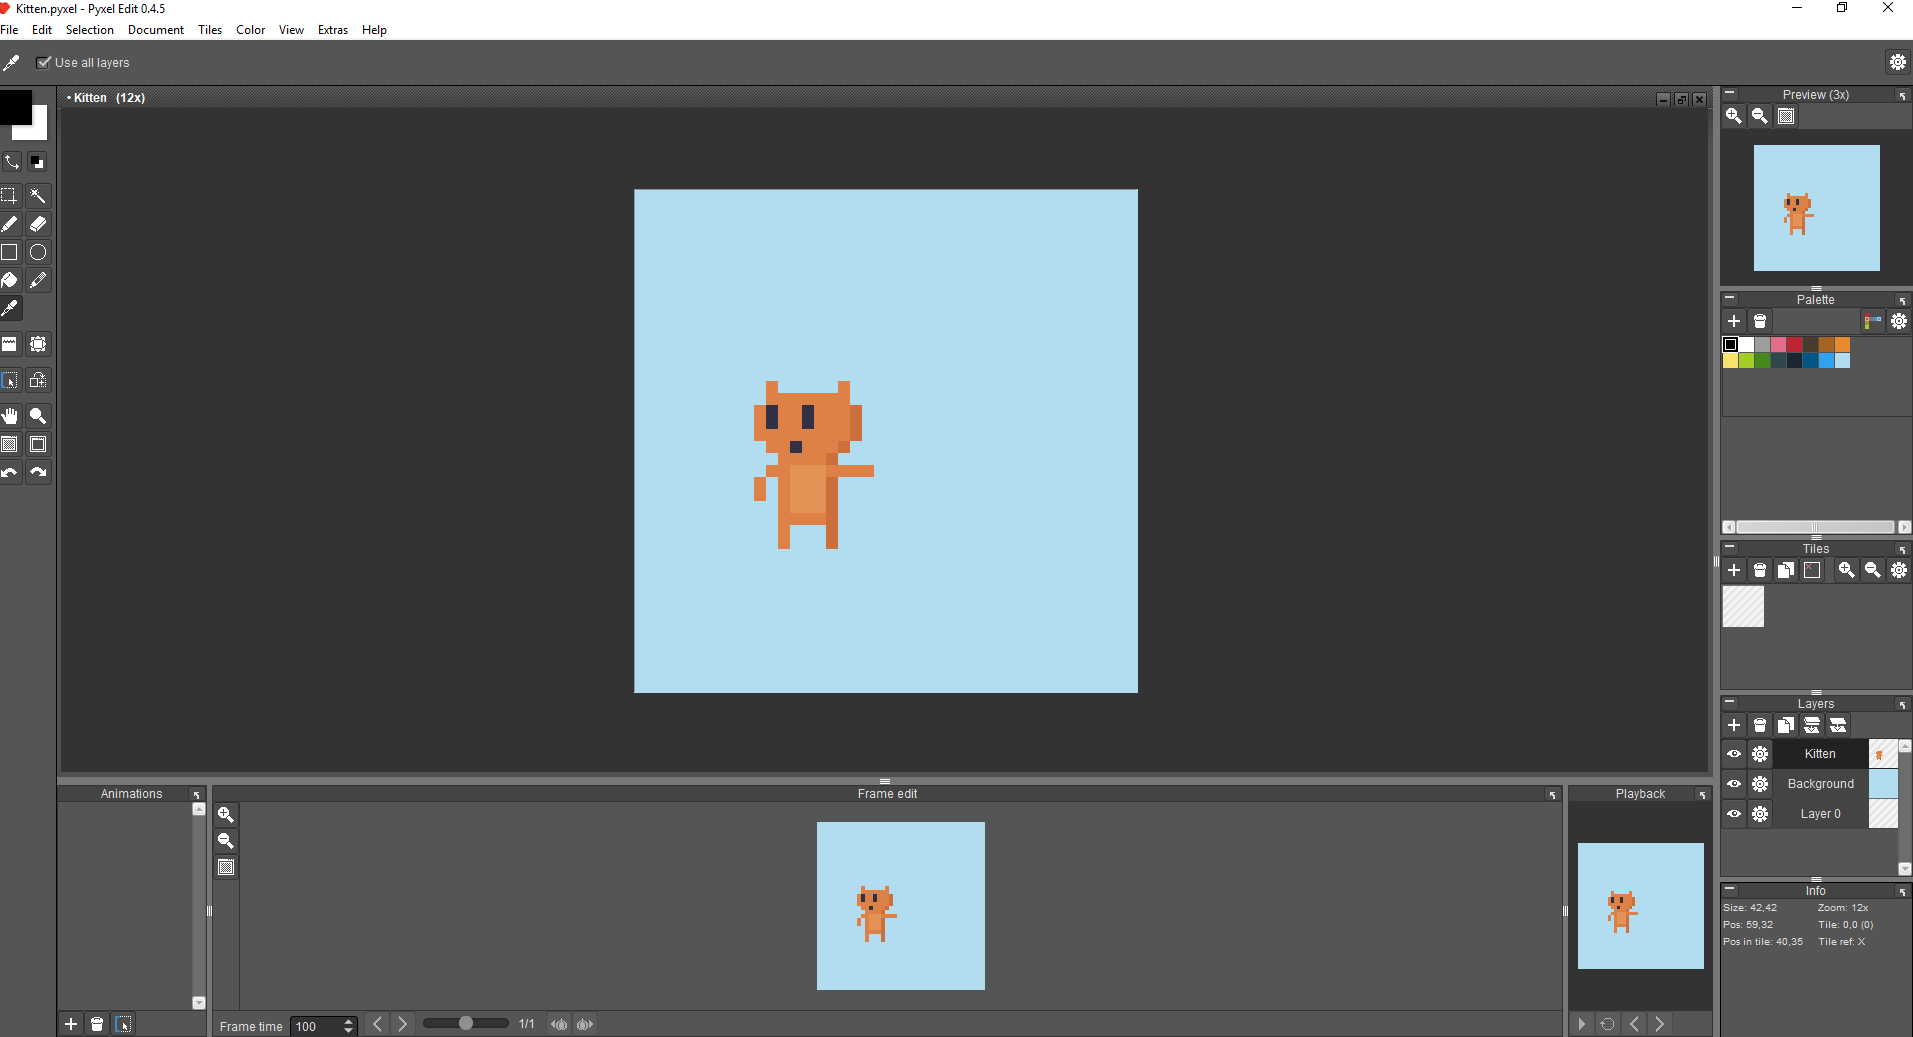Select the Circle shape tool
The height and width of the screenshot is (1037, 1913).
click(x=38, y=252)
